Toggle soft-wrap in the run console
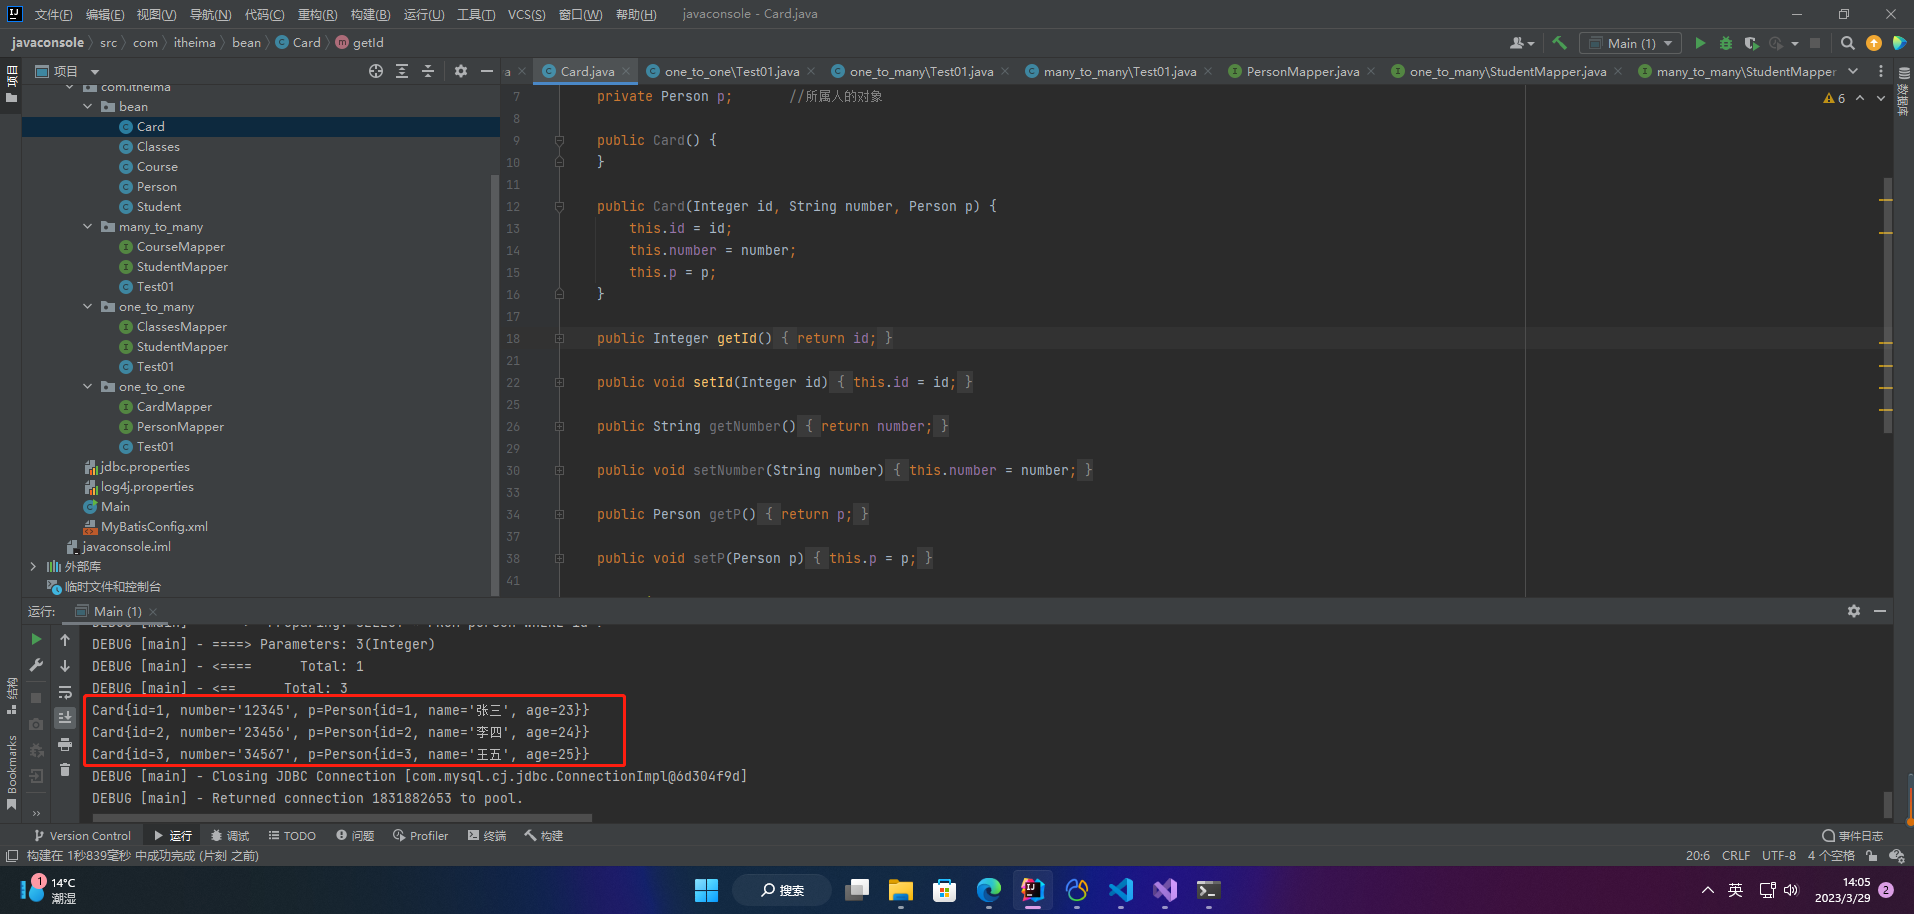Screen dimensions: 1914x914 point(65,692)
